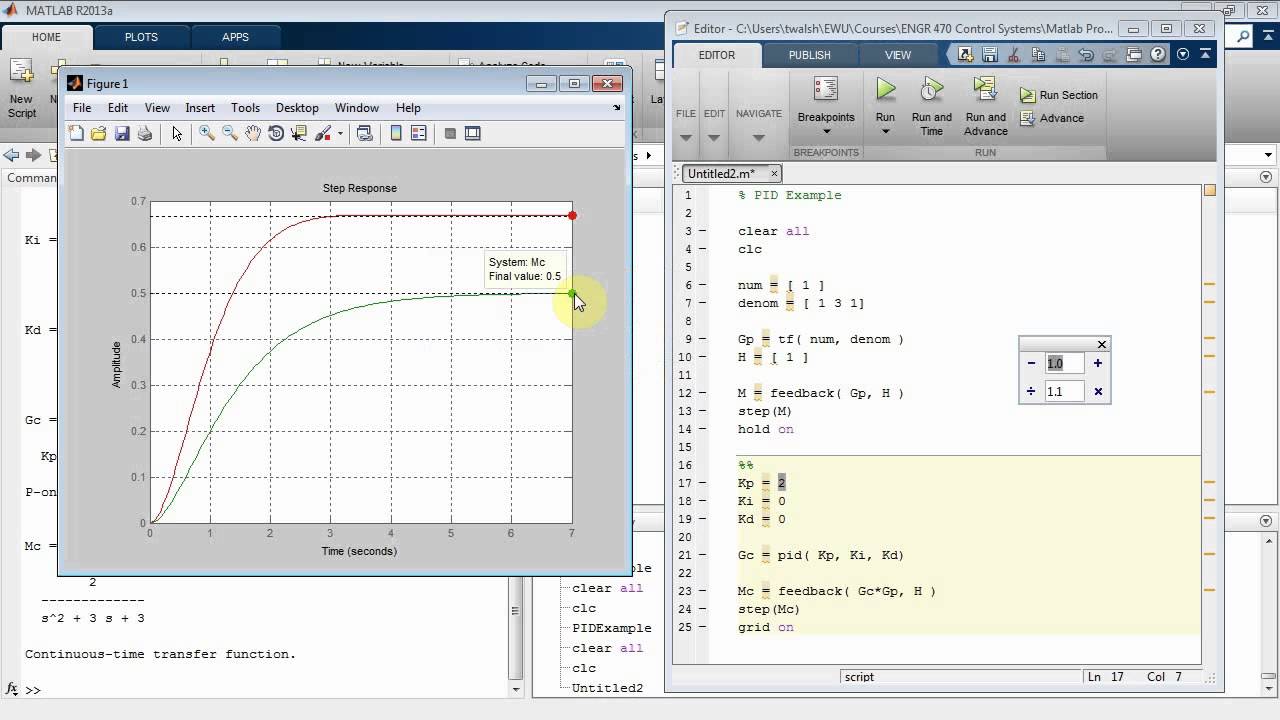Click the green Run button
Screen dimensions: 1280x720
(885, 91)
